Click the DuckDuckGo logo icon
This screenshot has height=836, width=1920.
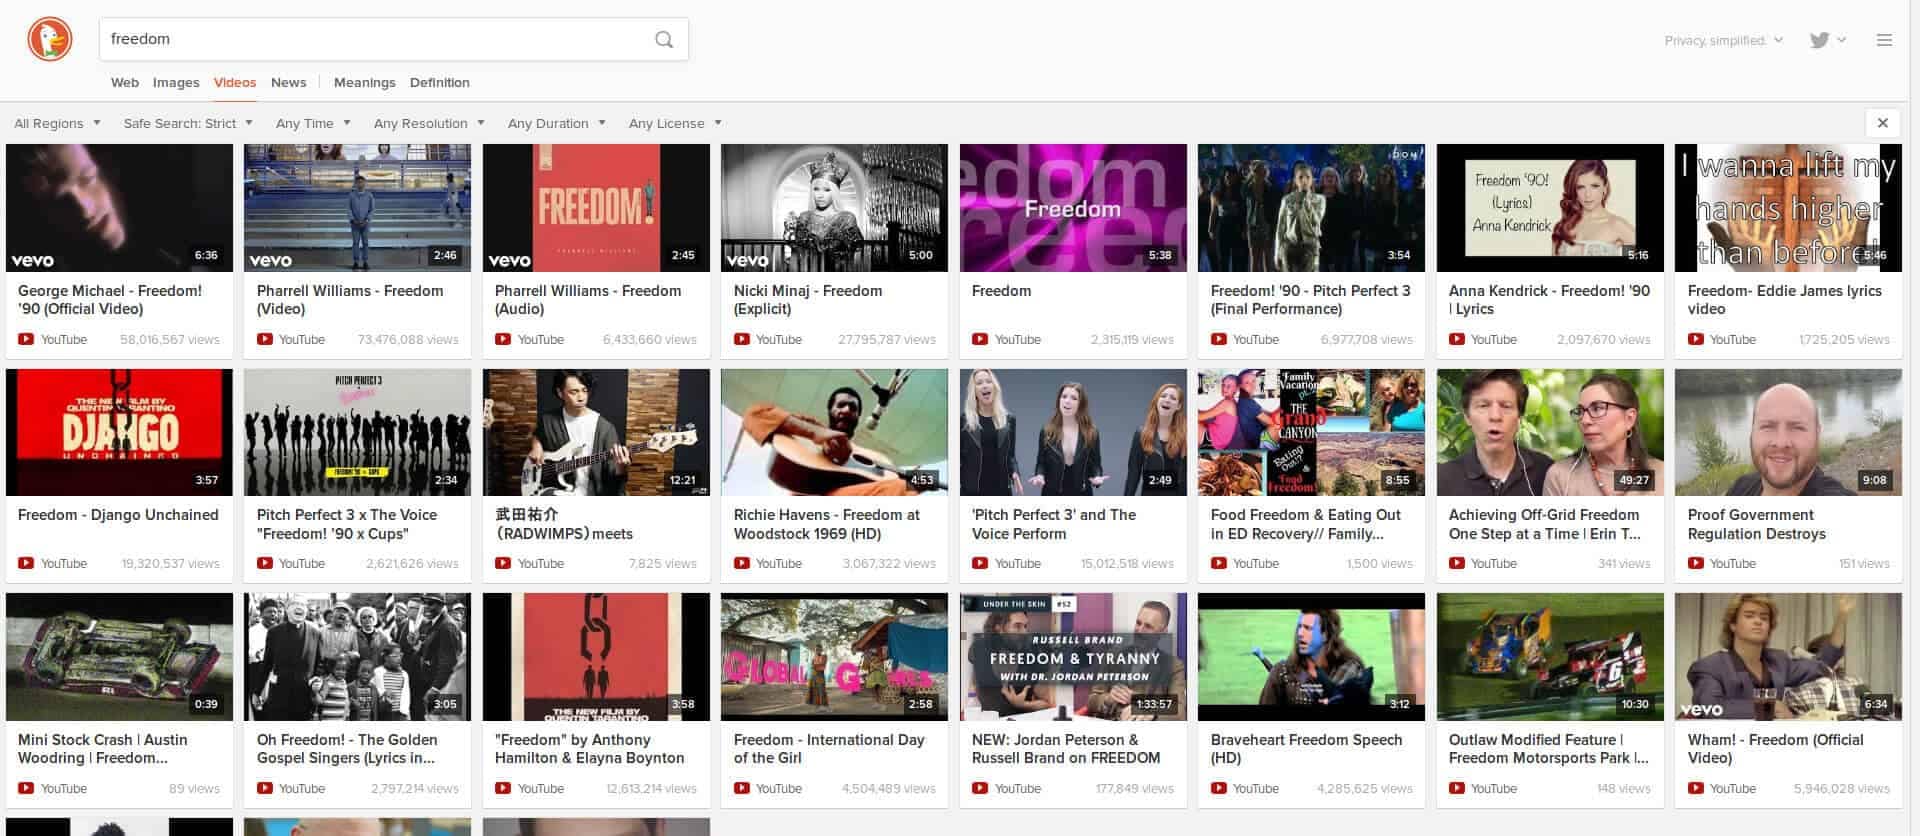(49, 40)
